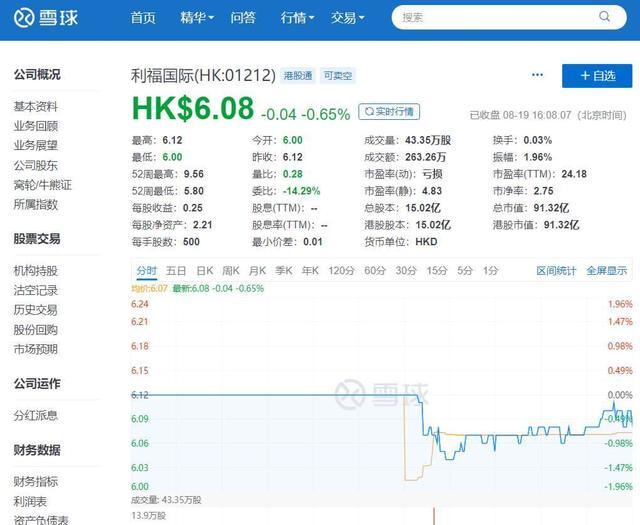Select the 15分 interval tab
The height and width of the screenshot is (525, 640).
437,271
